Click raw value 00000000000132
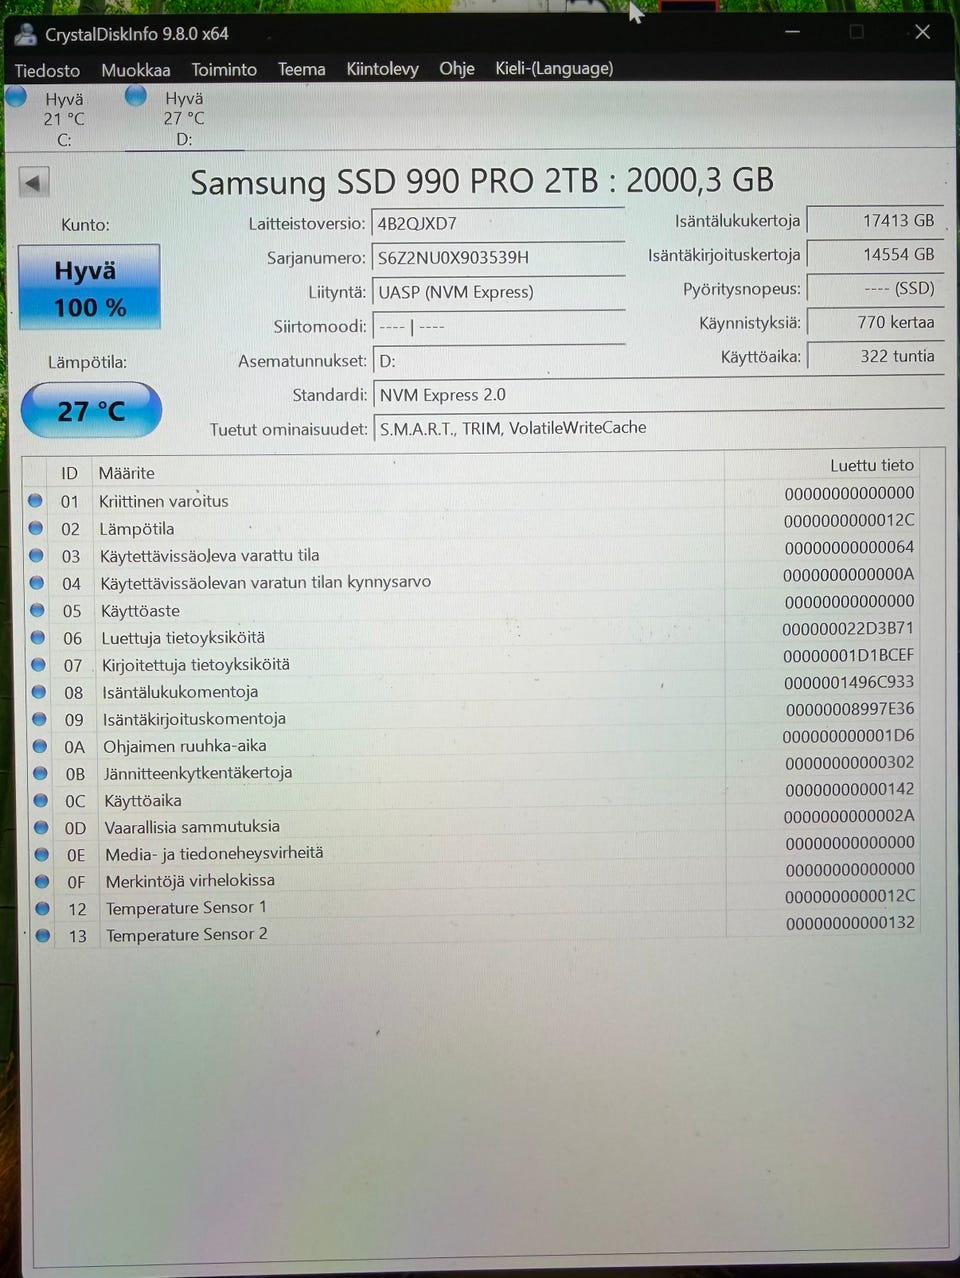This screenshot has width=960, height=1278. pos(851,922)
